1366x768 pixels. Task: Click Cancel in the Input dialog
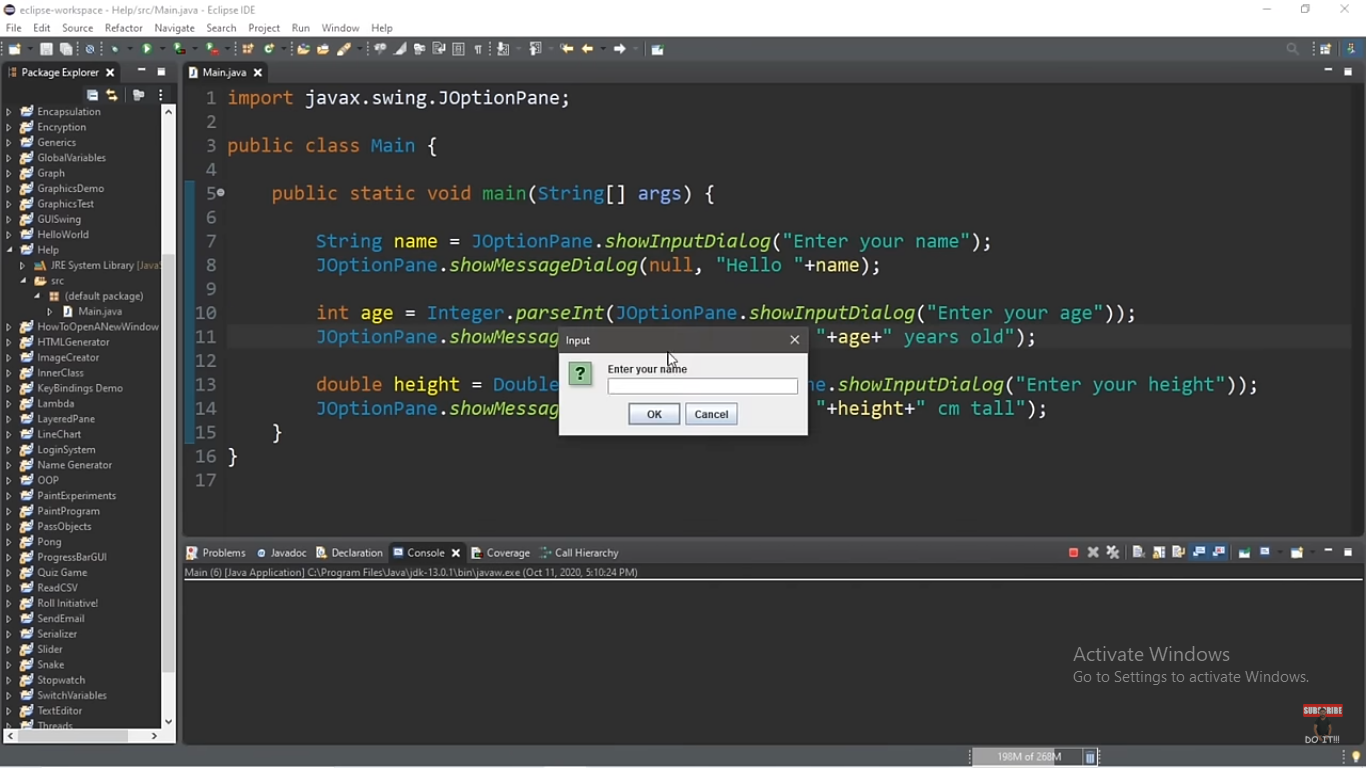[x=711, y=414]
